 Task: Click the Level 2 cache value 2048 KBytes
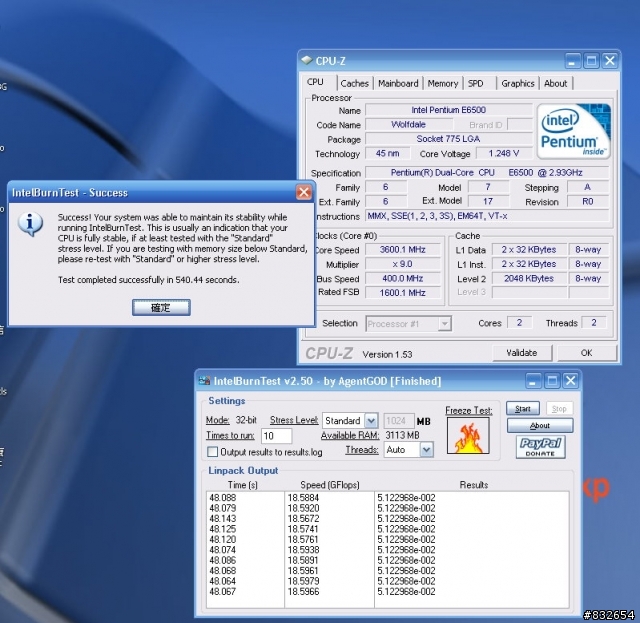[529, 278]
